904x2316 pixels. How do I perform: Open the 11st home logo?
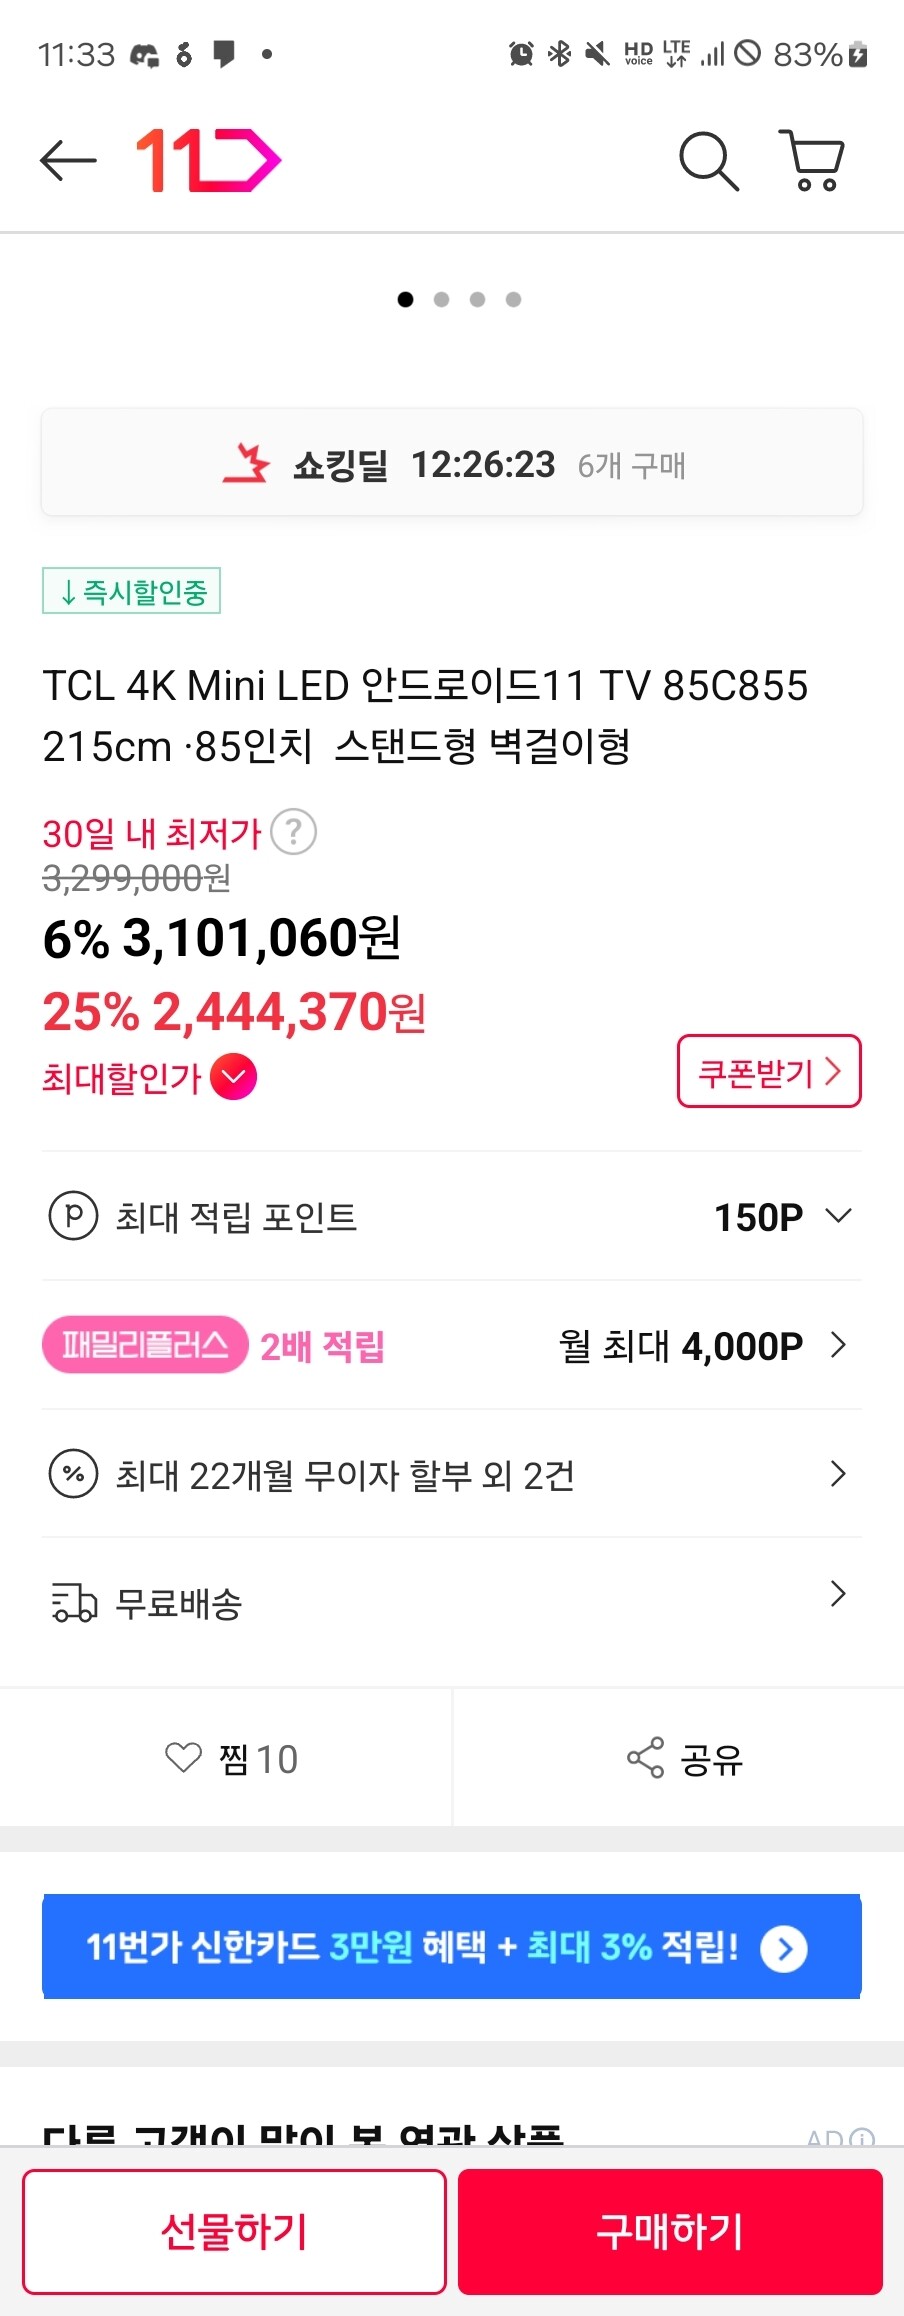208,160
